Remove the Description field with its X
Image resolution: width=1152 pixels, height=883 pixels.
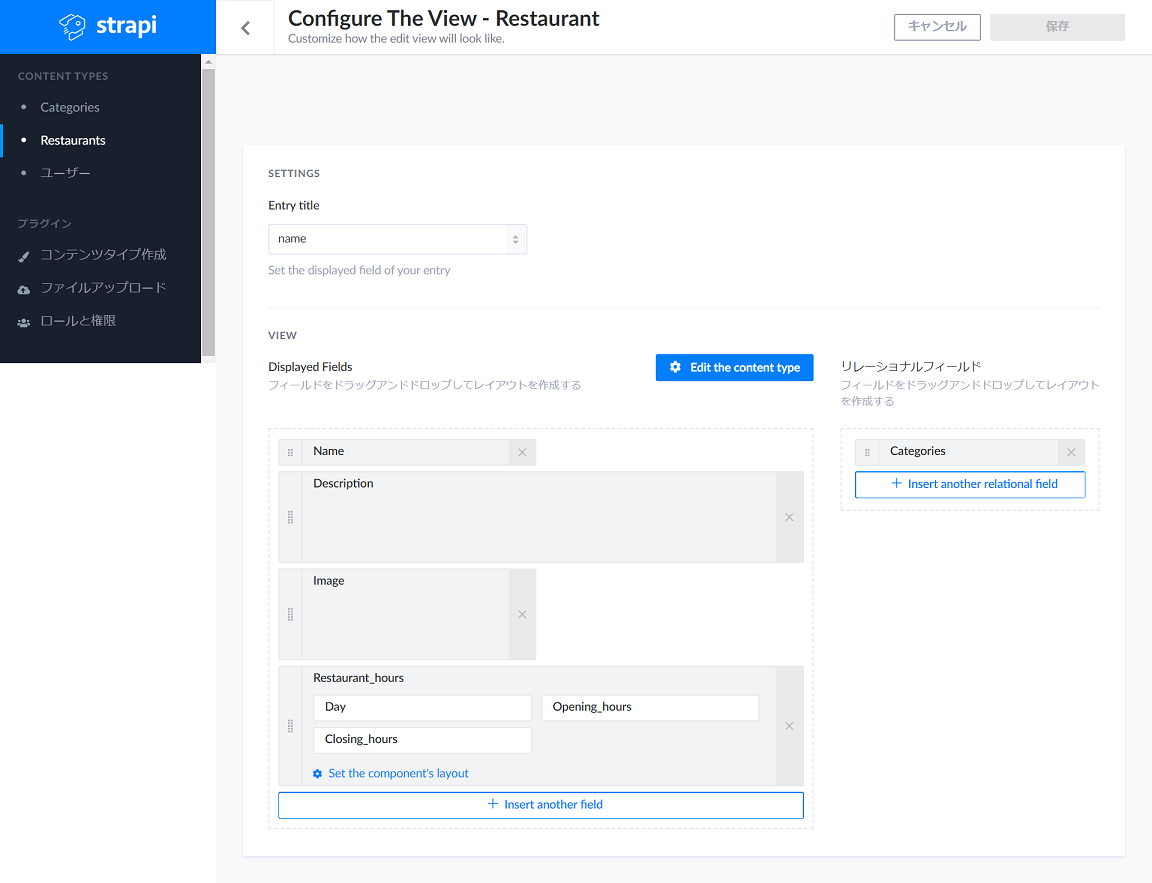[x=789, y=517]
